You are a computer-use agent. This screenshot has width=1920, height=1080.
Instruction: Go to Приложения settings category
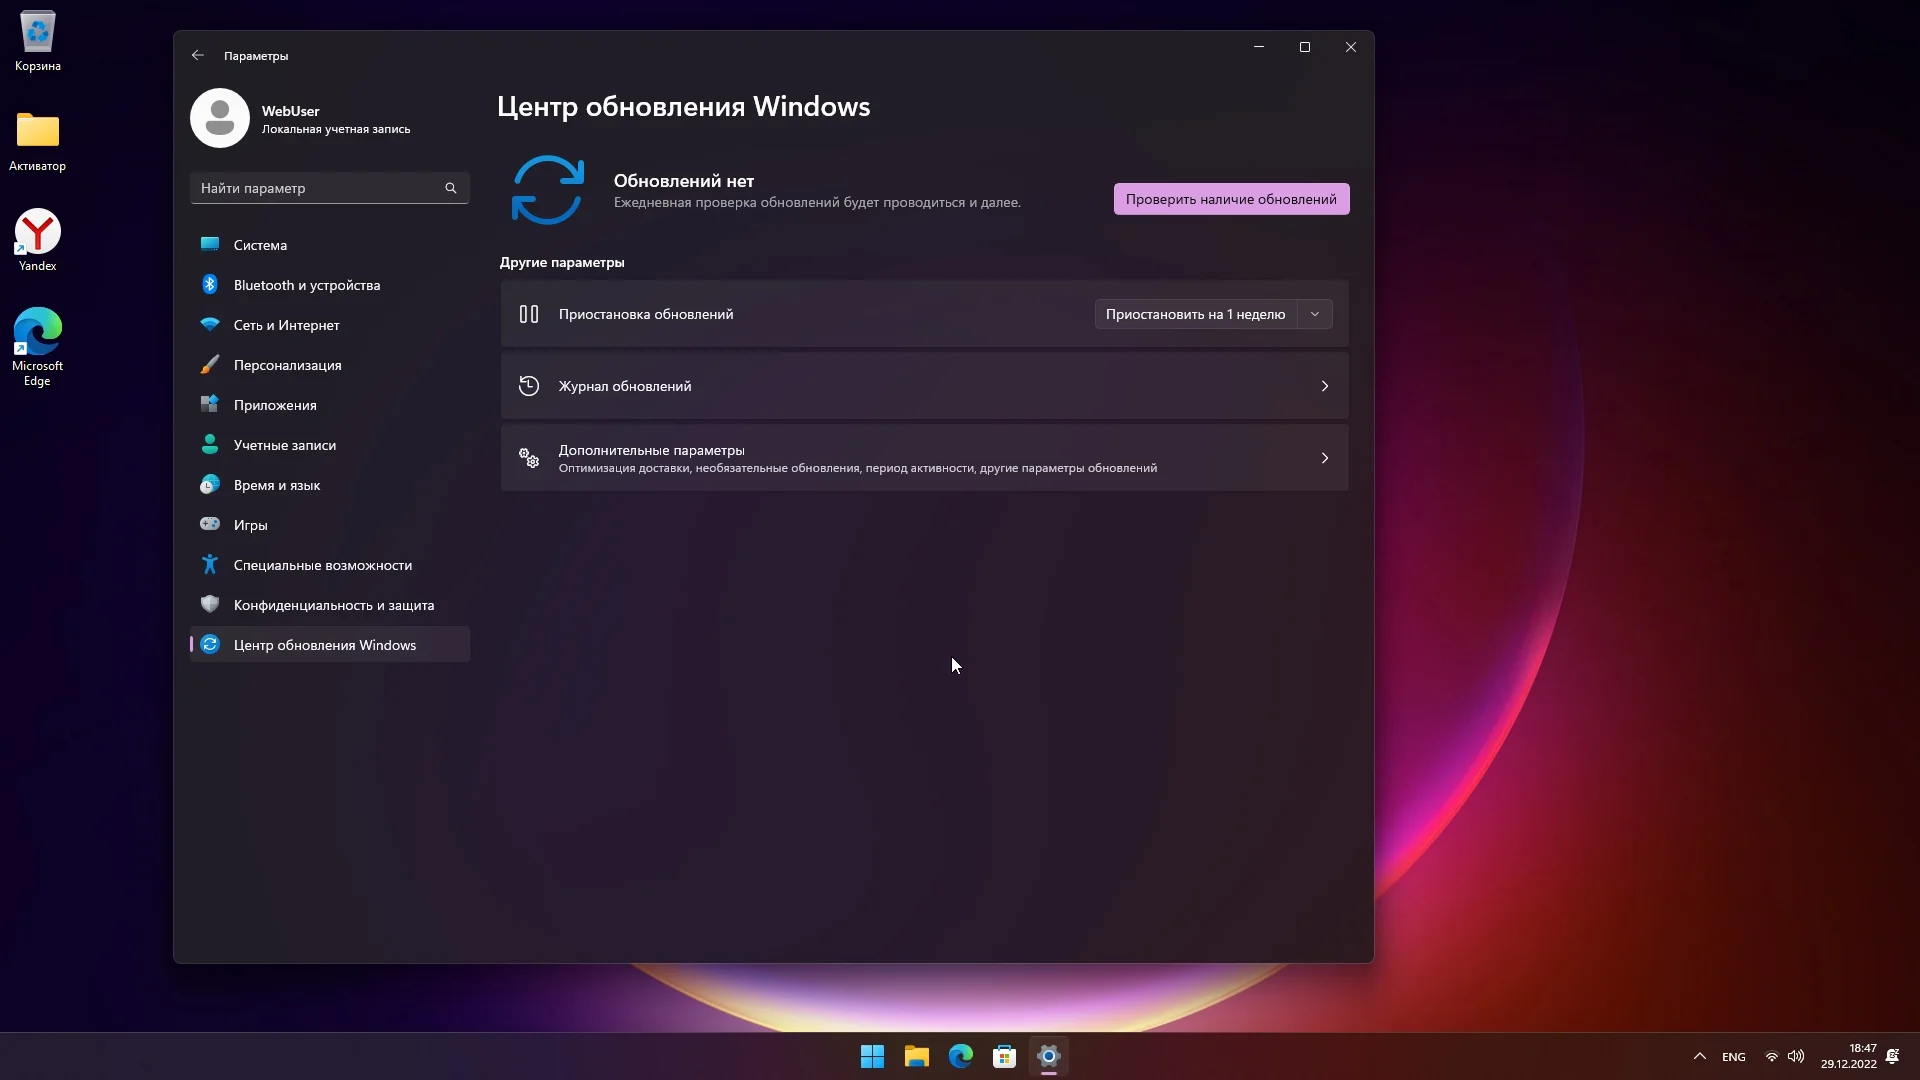[275, 405]
